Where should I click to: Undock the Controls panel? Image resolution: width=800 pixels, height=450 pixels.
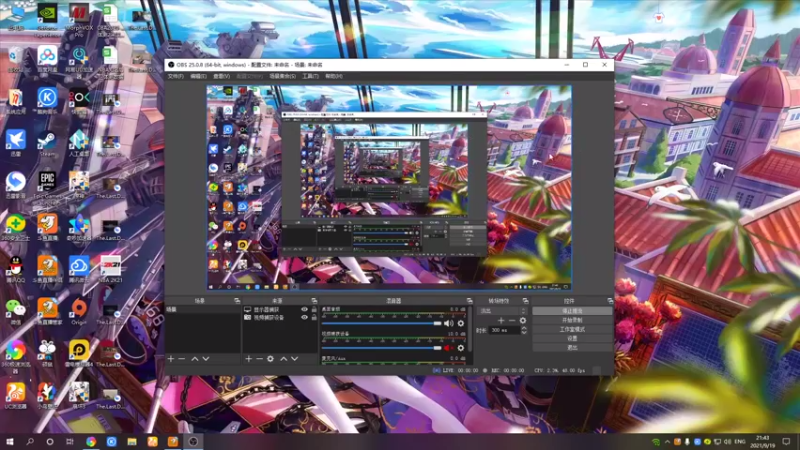610,301
